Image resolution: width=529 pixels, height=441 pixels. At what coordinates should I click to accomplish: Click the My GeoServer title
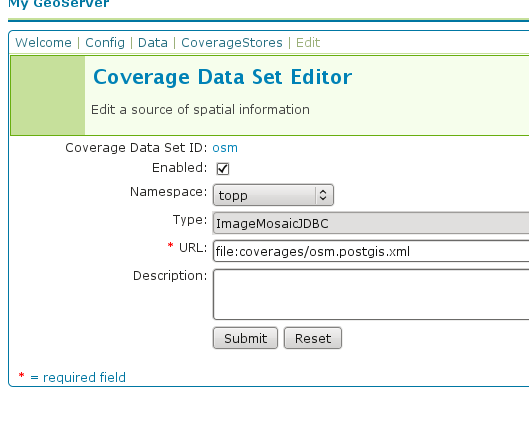(x=59, y=3)
